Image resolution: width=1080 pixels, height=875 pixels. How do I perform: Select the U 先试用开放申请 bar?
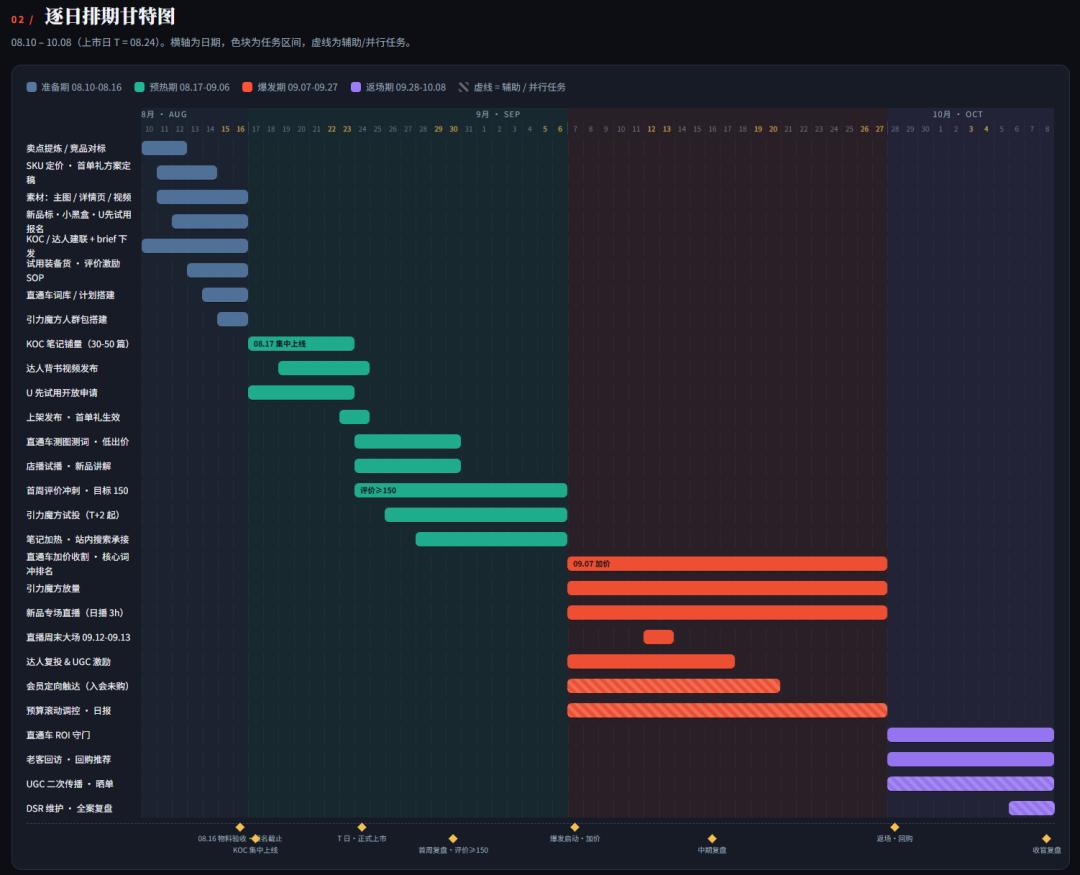301,393
